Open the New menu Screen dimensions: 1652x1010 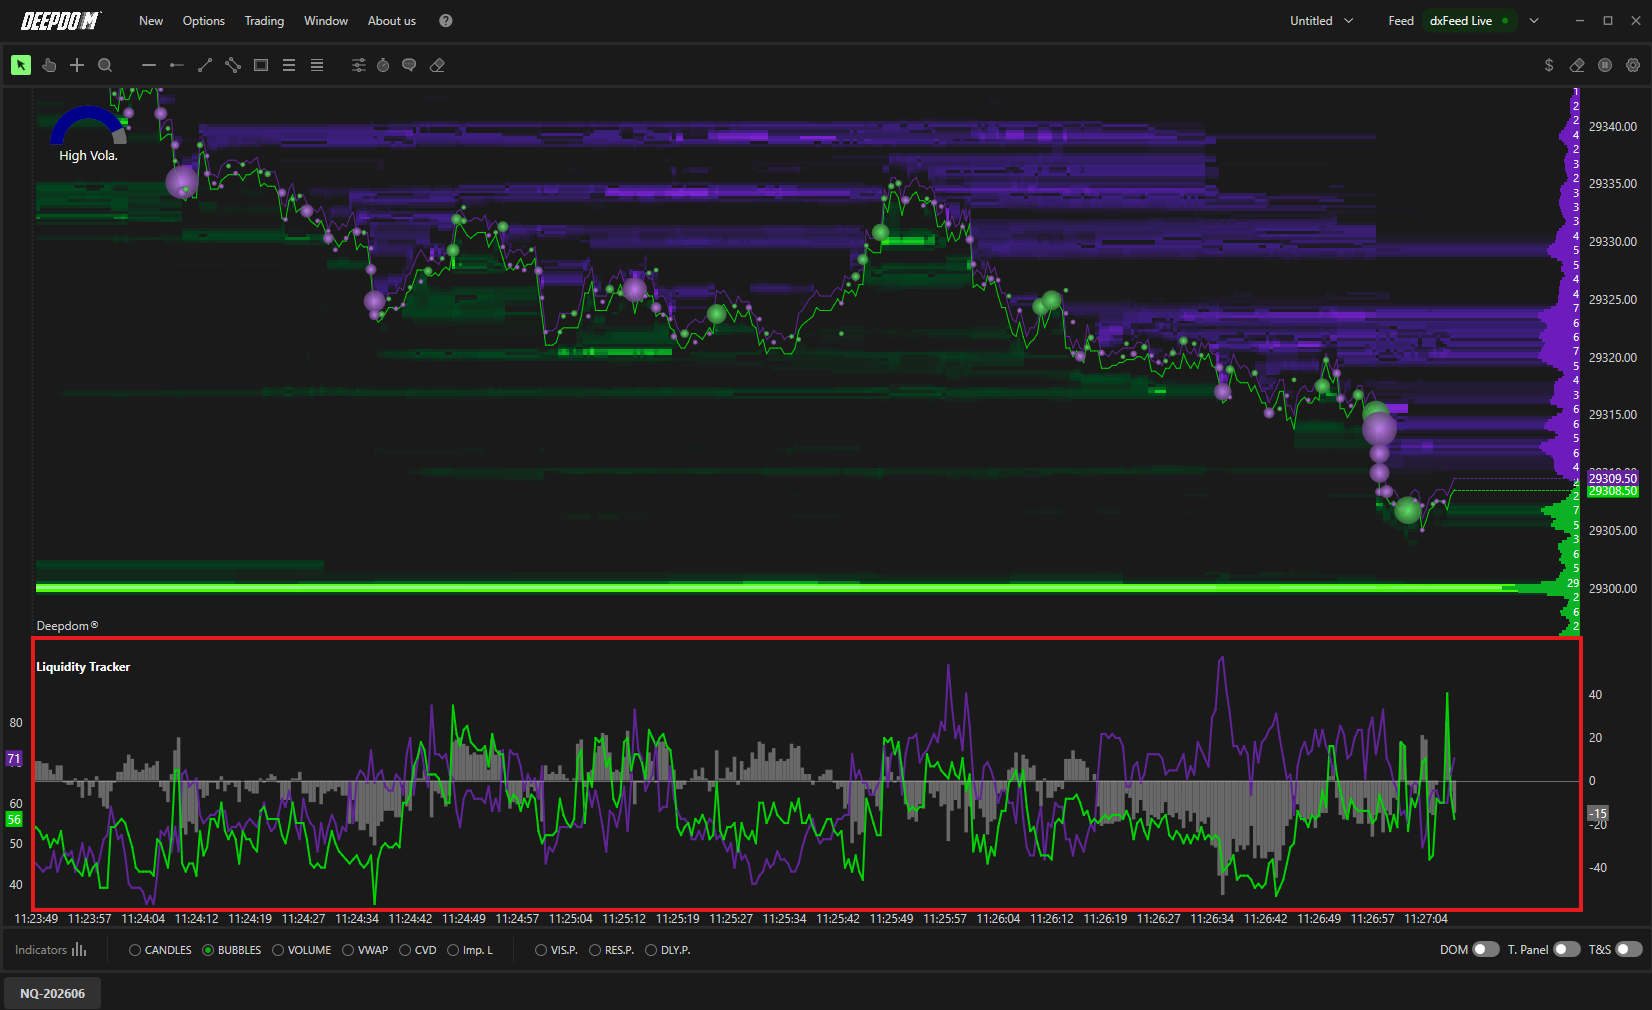(x=151, y=21)
